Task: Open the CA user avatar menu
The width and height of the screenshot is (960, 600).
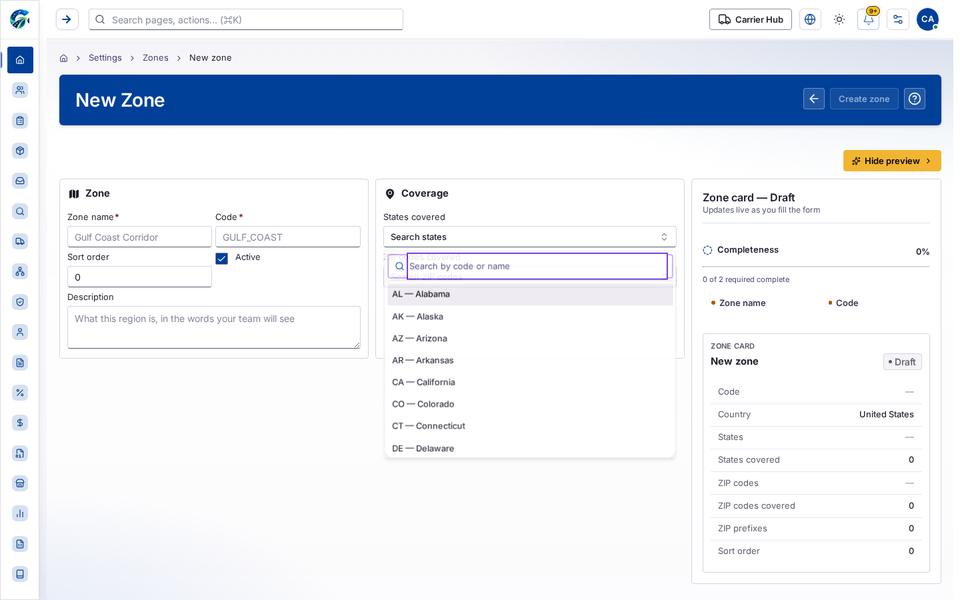Action: [928, 20]
